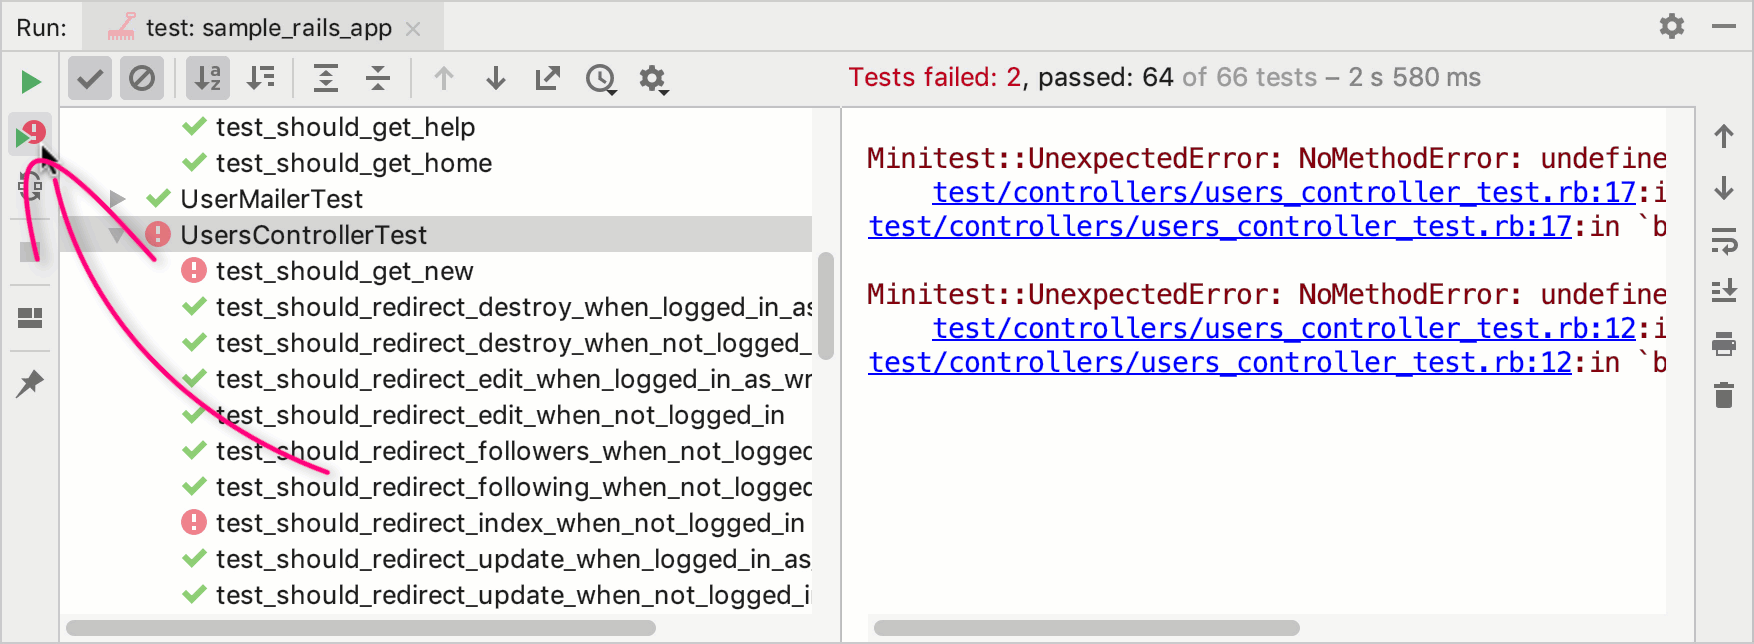Click the Rerun Failed Tests icon
The height and width of the screenshot is (644, 1754).
(x=29, y=134)
